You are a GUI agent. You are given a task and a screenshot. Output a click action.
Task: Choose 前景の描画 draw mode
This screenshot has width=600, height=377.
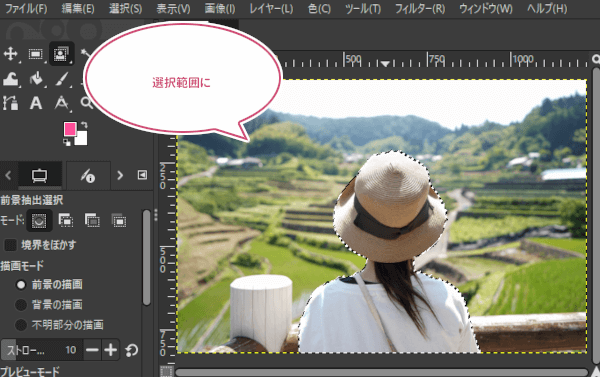point(21,285)
